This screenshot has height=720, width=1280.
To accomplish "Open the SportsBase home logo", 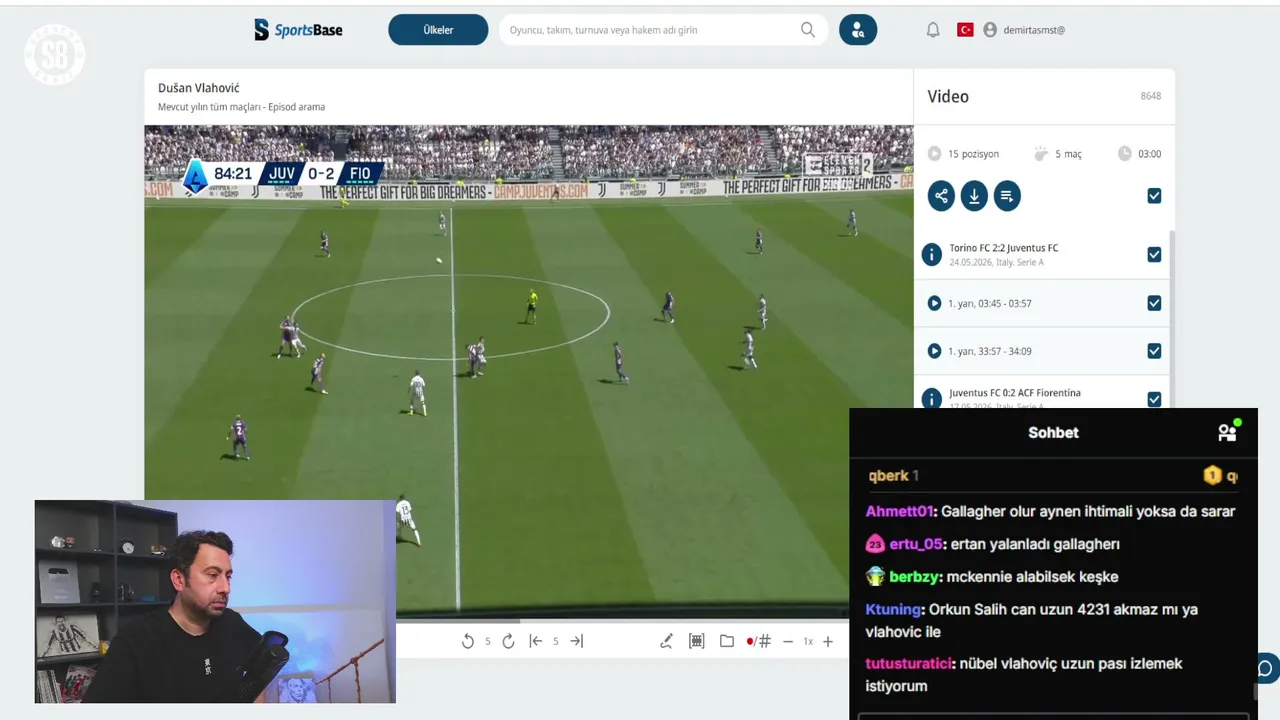I will pos(298,30).
